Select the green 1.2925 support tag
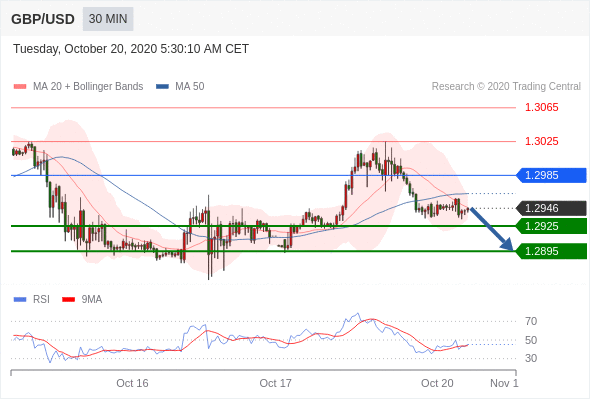The image size is (590, 400). 552,226
